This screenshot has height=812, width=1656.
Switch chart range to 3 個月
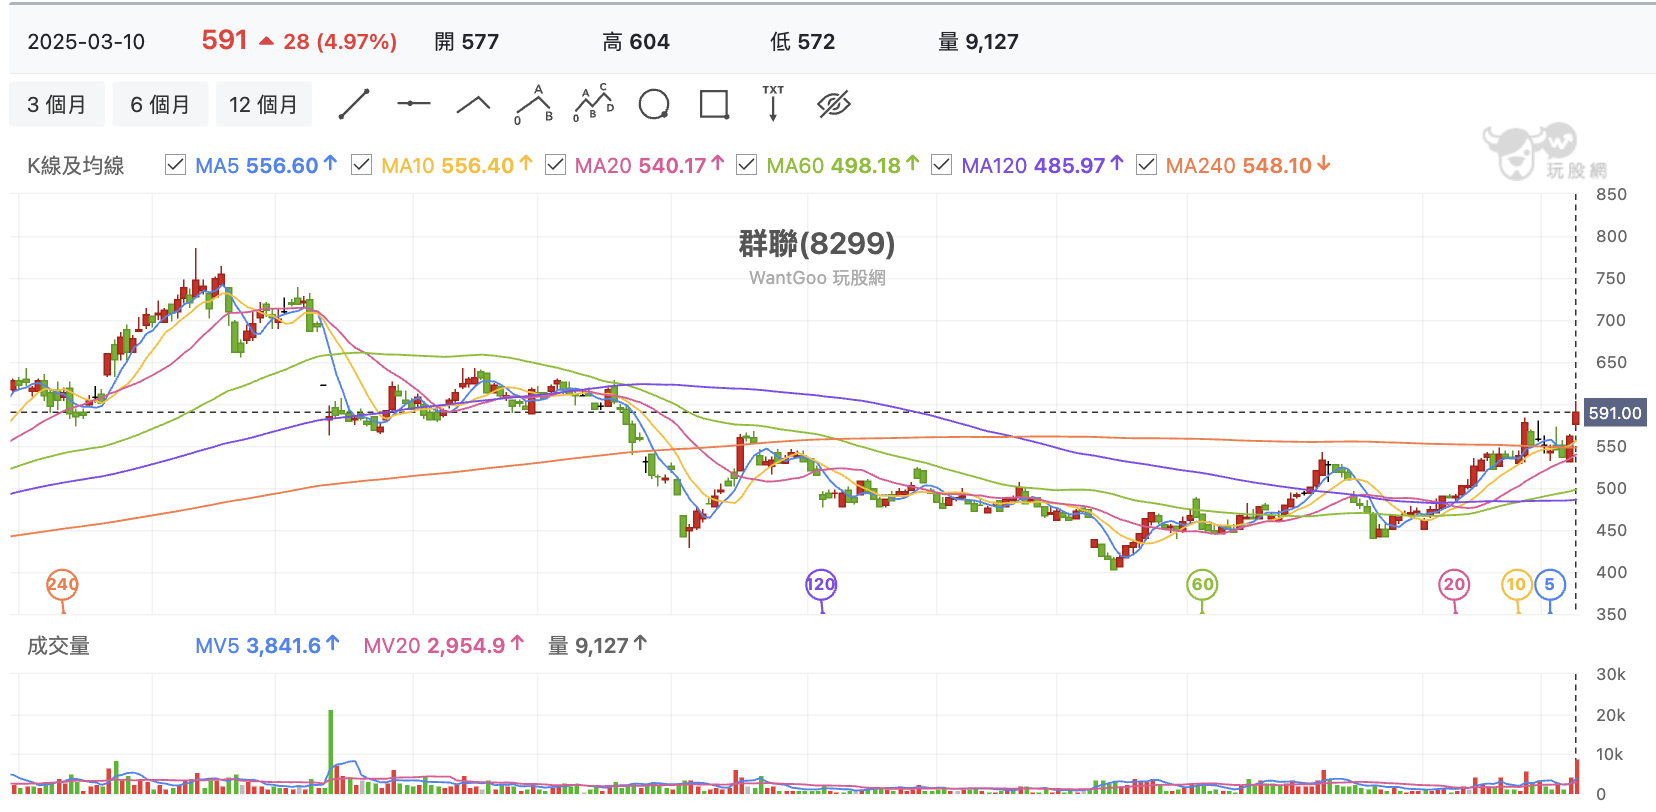click(57, 104)
